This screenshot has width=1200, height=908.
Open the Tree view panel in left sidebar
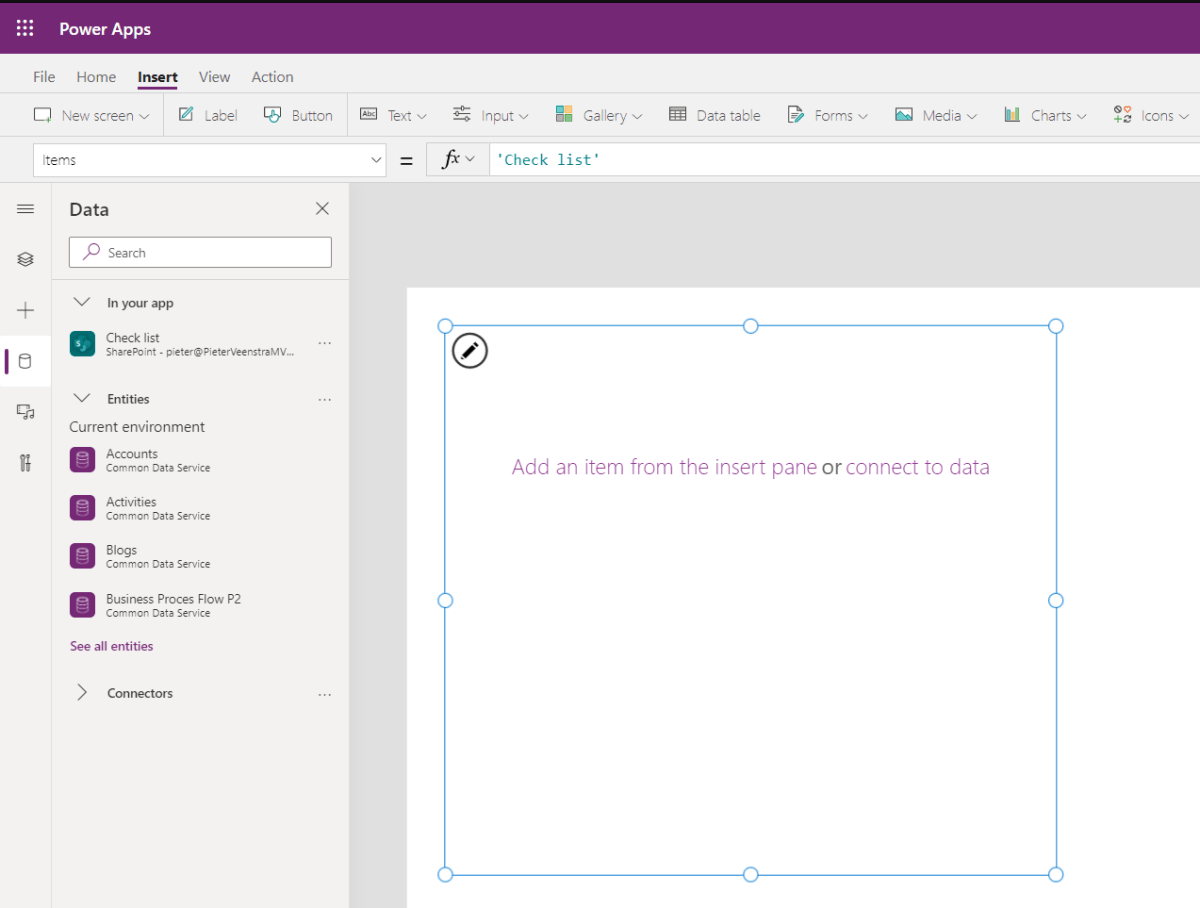[x=26, y=259]
